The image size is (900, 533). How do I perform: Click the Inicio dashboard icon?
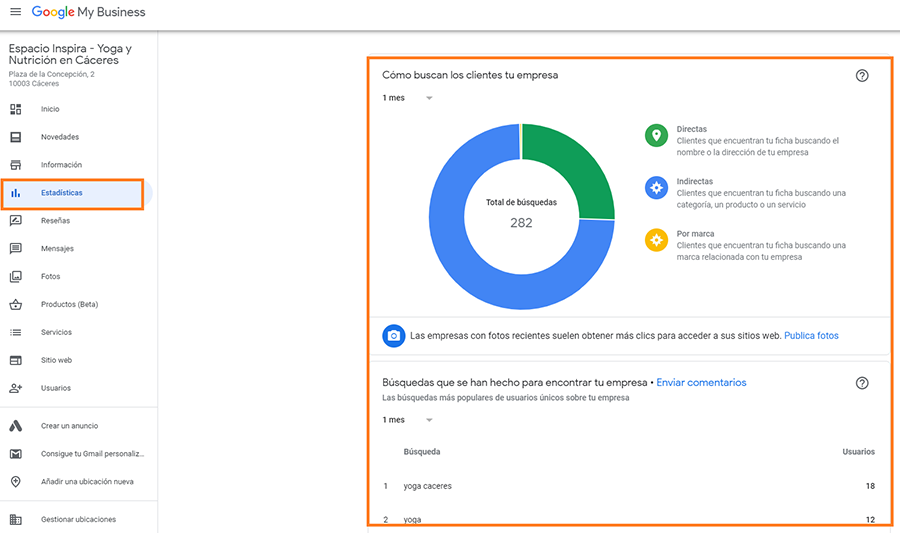(16, 109)
